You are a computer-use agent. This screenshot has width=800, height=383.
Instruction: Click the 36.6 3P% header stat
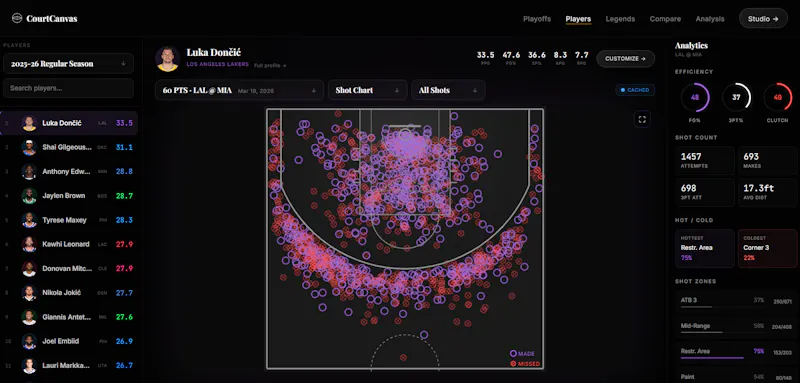[537, 57]
